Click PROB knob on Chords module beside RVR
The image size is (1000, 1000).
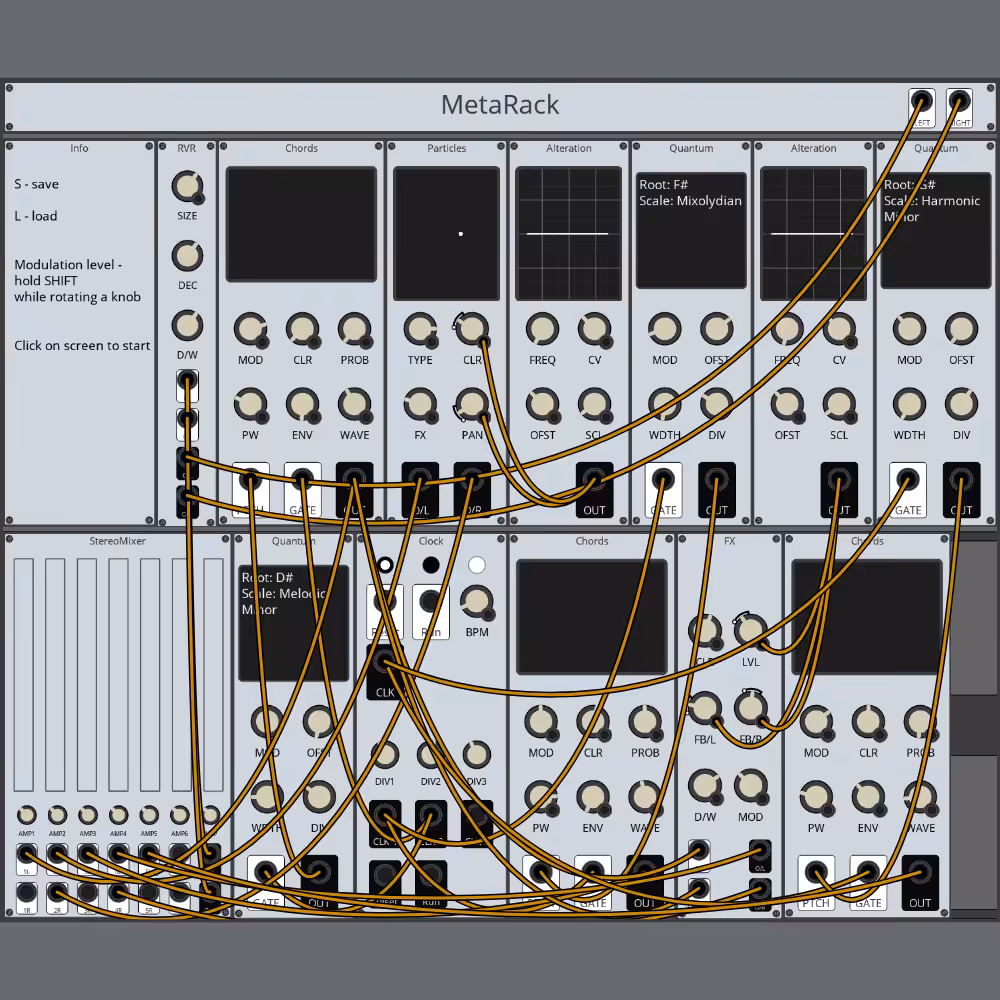354,329
